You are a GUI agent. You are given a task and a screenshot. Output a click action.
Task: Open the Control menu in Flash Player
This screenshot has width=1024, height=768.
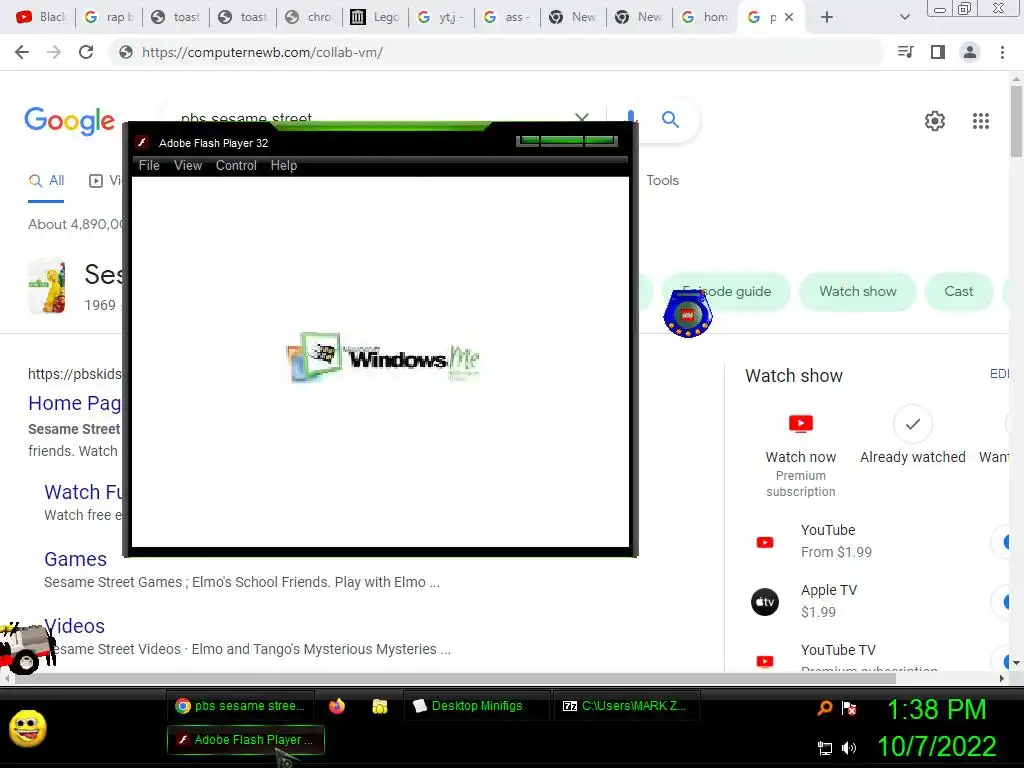click(236, 165)
